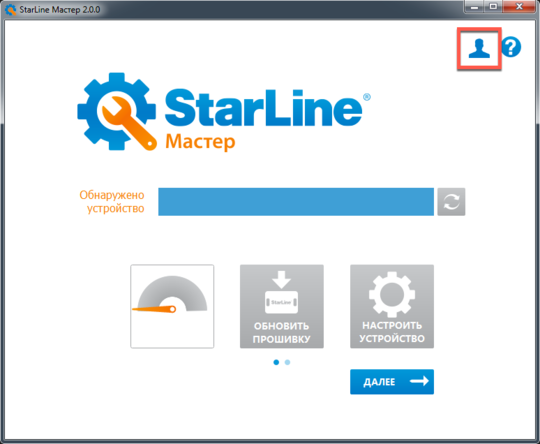Close the StarLine Мастер window

point(519,7)
